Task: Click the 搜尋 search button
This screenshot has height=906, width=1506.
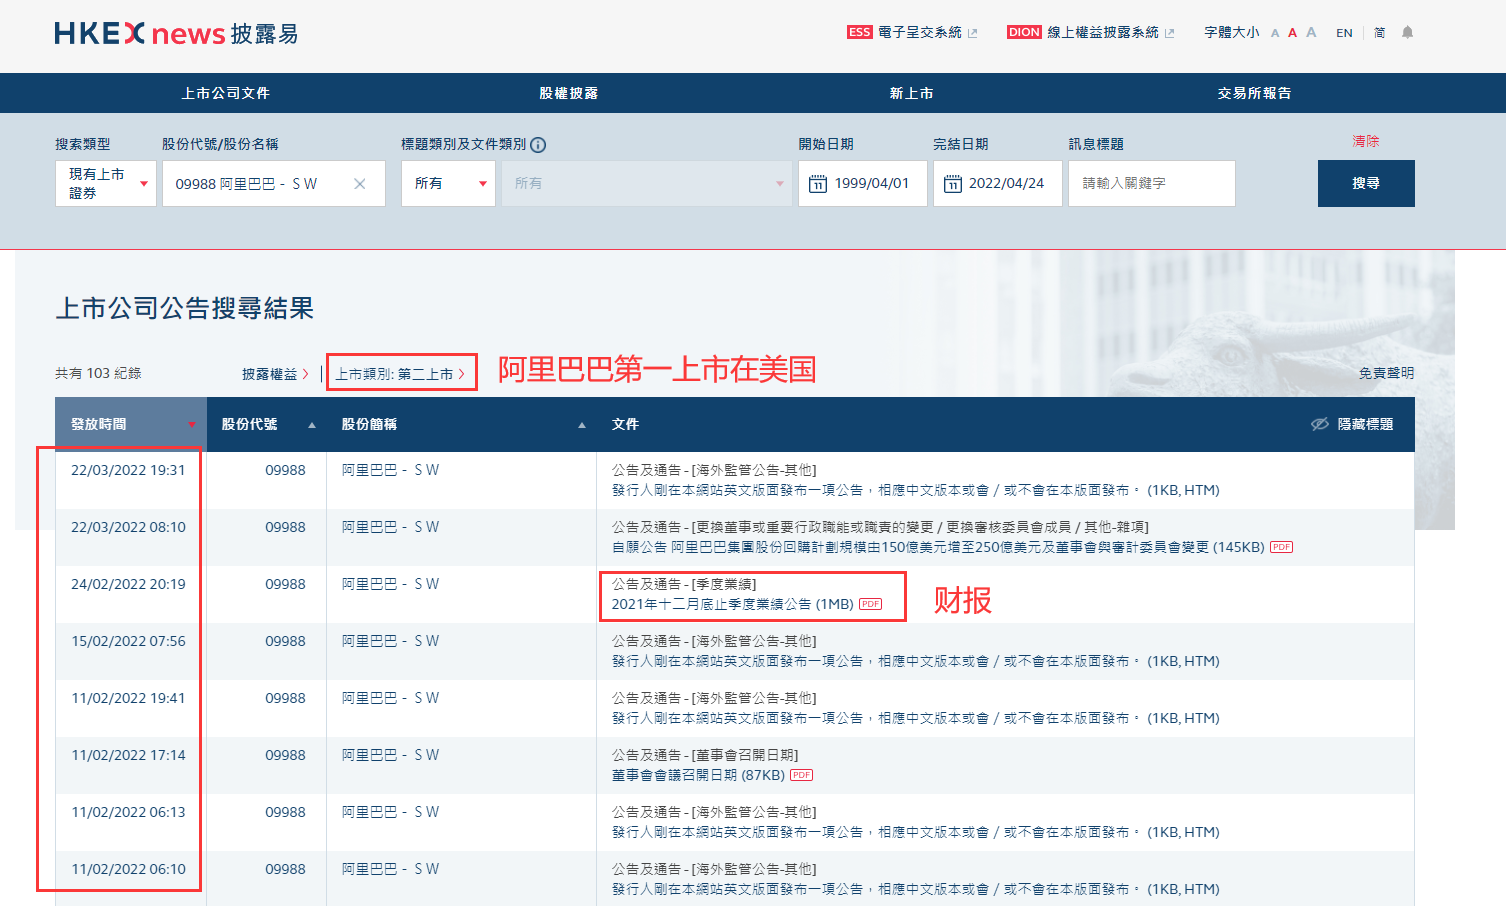Action: coord(1366,183)
